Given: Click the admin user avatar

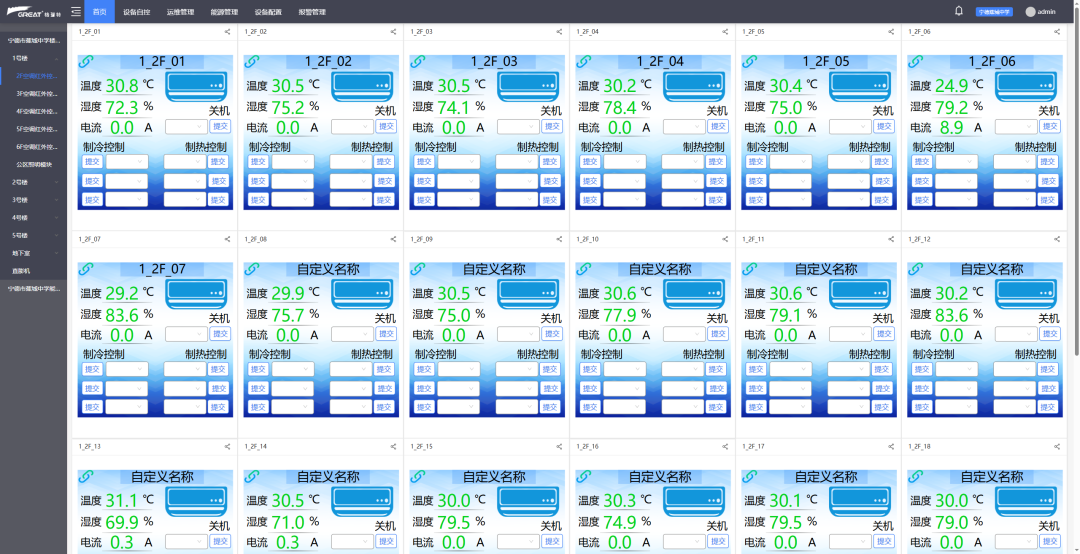Looking at the screenshot, I should (1031, 12).
